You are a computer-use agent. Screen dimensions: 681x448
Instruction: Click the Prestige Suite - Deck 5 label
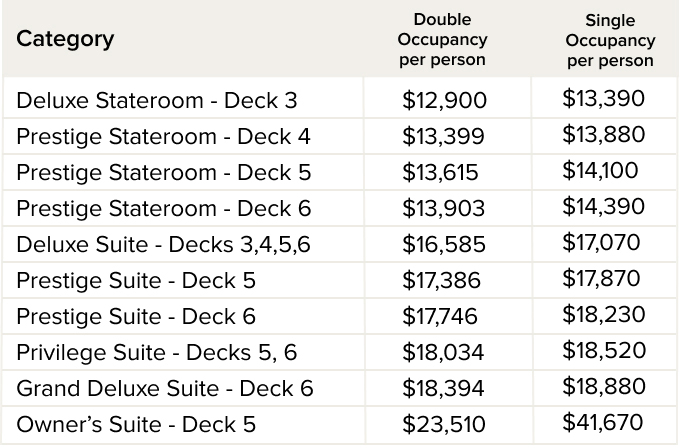point(136,280)
